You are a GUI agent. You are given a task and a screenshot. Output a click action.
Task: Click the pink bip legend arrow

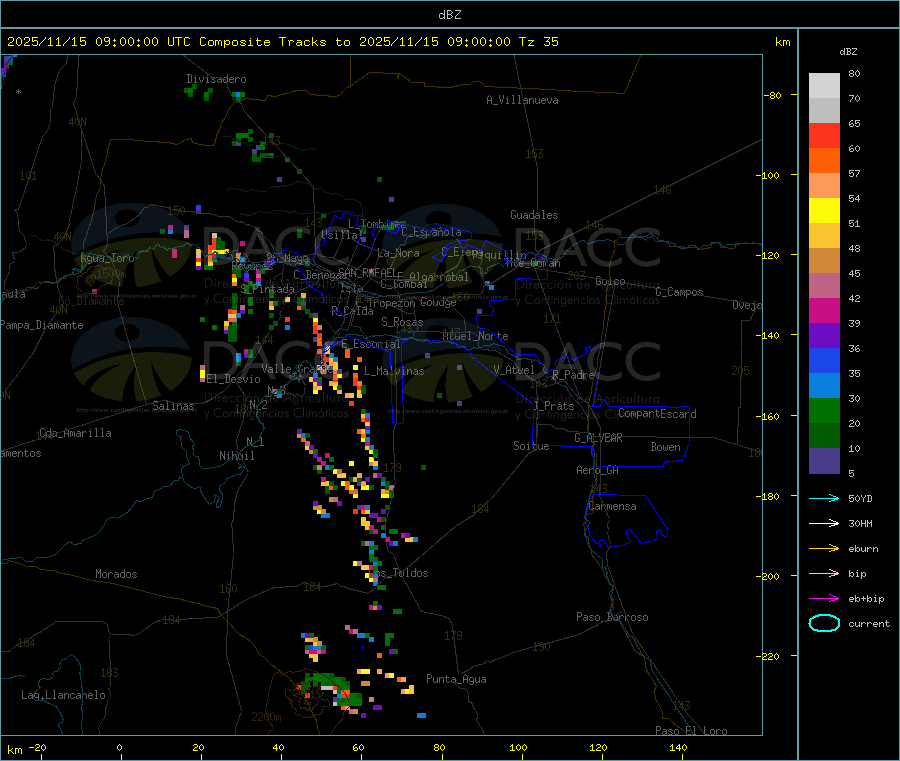(x=824, y=573)
